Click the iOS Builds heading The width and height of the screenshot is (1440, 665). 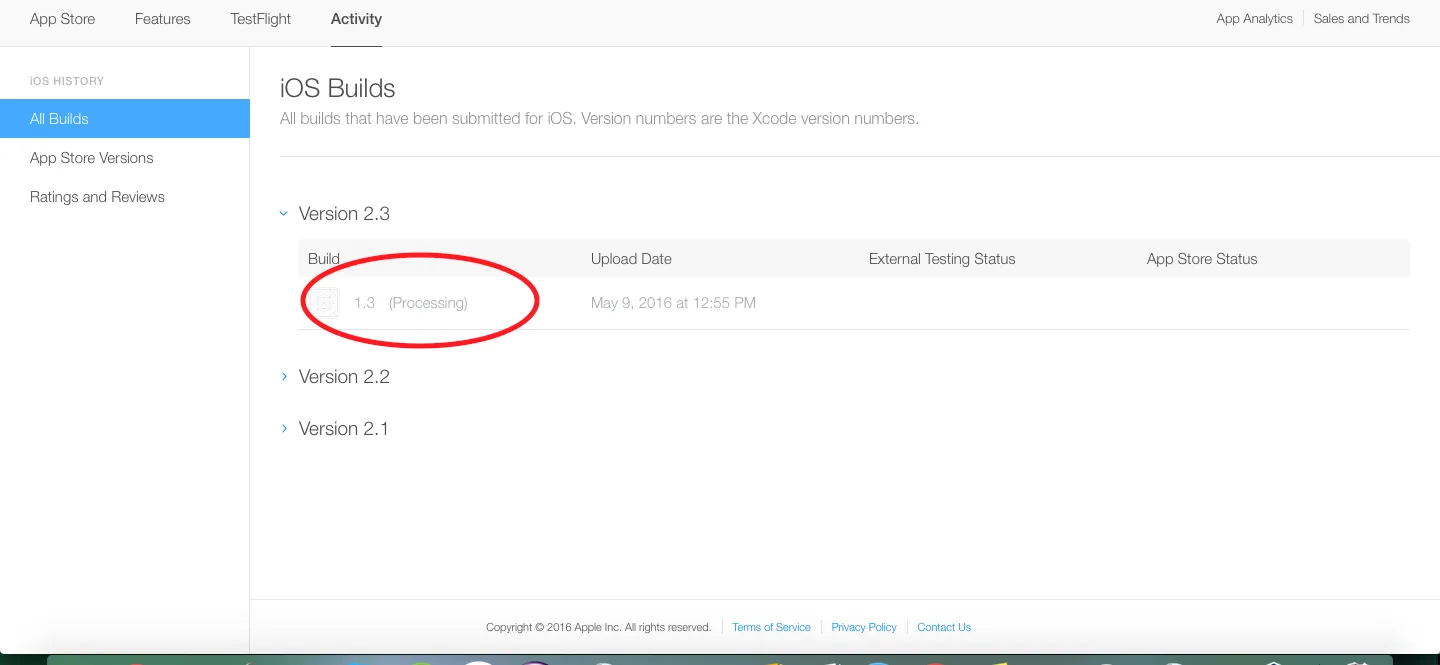pos(338,89)
